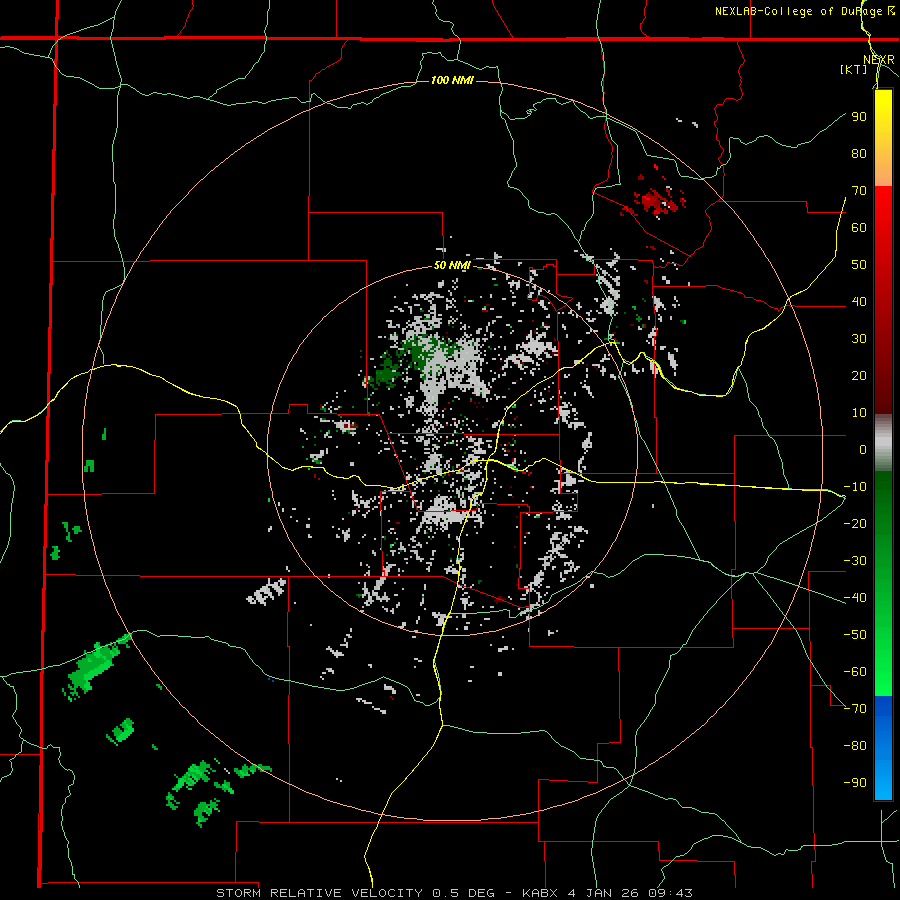Image resolution: width=900 pixels, height=900 pixels.
Task: Pick the -60 label on color scale
Action: [855, 672]
